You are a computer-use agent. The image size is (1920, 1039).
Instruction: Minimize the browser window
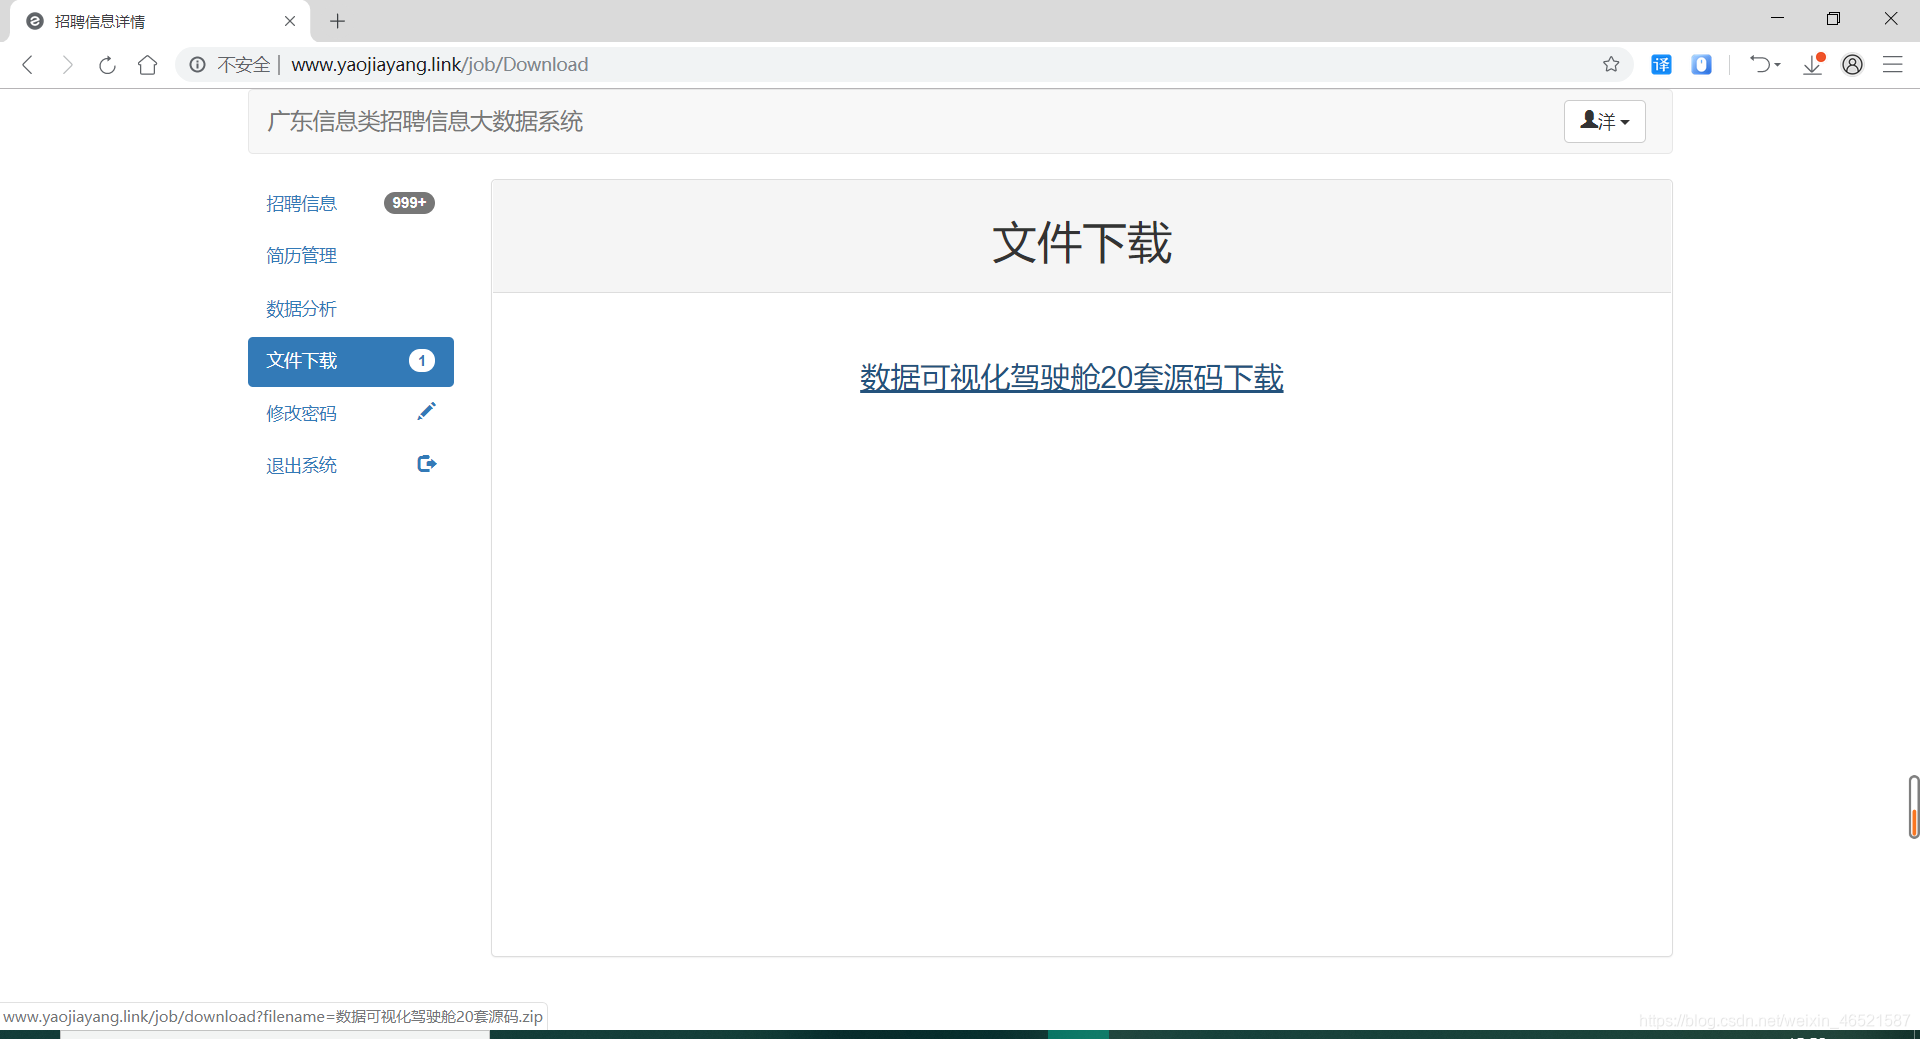coord(1777,19)
